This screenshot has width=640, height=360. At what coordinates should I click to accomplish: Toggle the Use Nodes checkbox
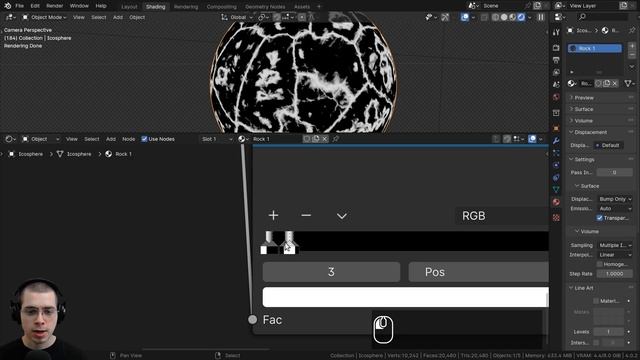(x=144, y=139)
